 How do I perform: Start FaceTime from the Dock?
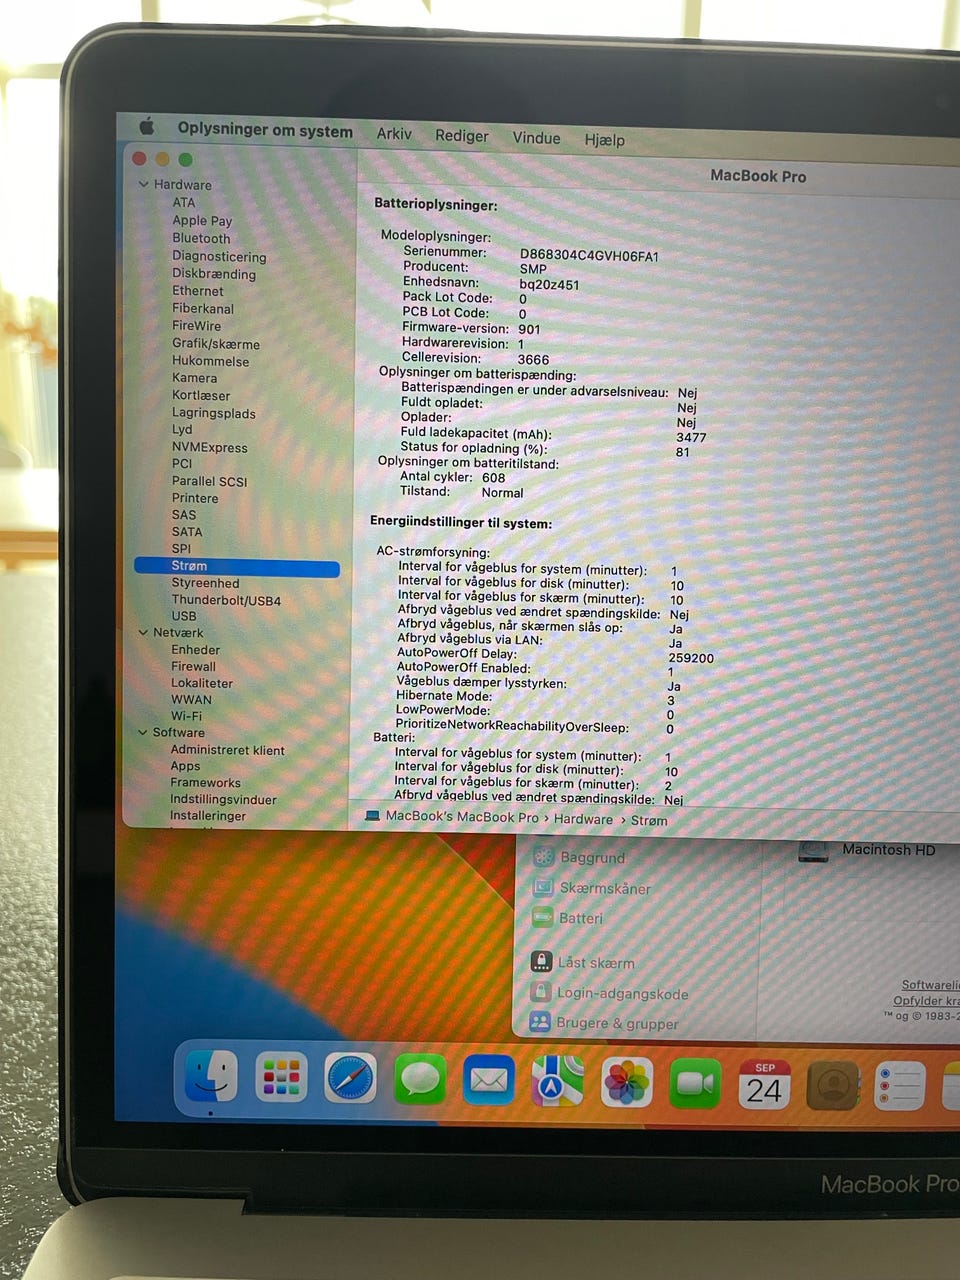click(695, 1084)
